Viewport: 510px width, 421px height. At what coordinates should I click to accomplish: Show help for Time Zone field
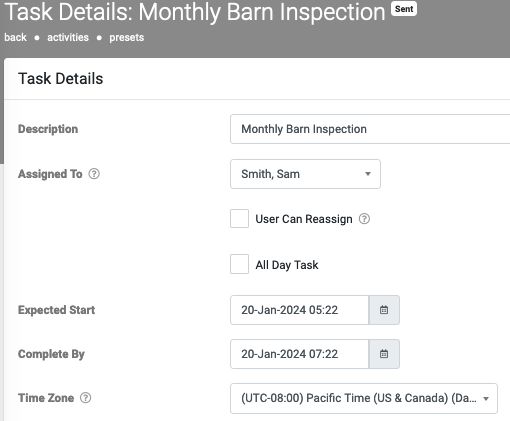[x=86, y=398]
